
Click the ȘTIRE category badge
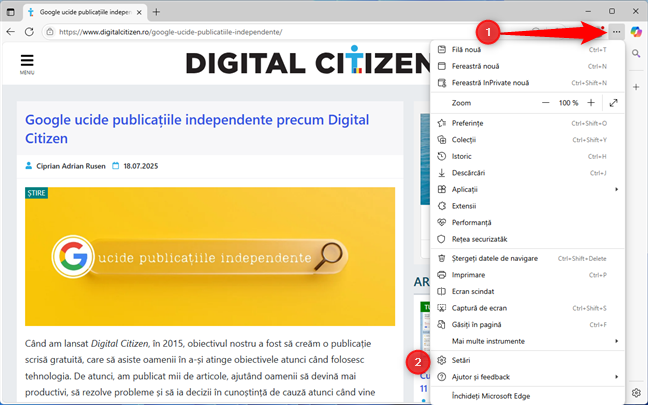pos(36,193)
